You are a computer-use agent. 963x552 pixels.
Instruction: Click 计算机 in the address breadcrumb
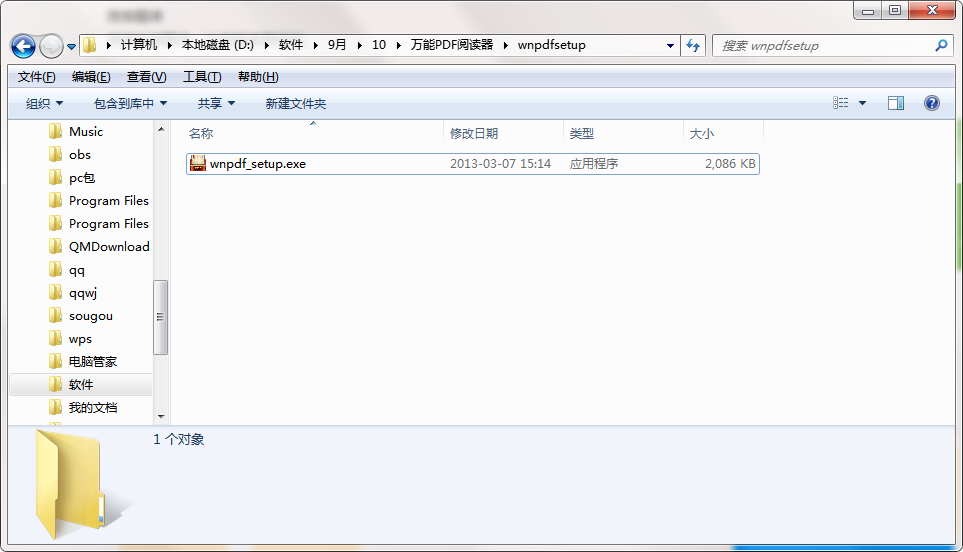coord(138,45)
